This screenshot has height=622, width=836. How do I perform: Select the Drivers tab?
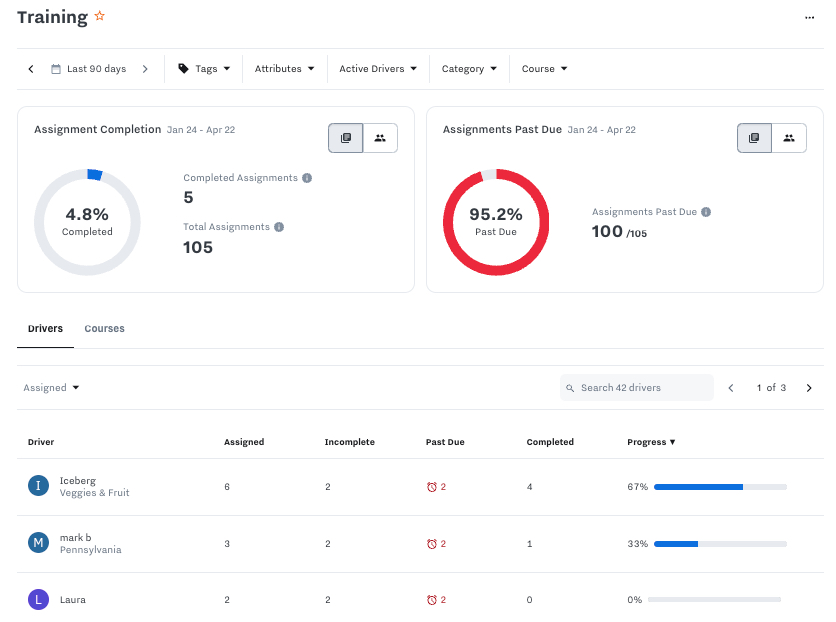(x=45, y=329)
